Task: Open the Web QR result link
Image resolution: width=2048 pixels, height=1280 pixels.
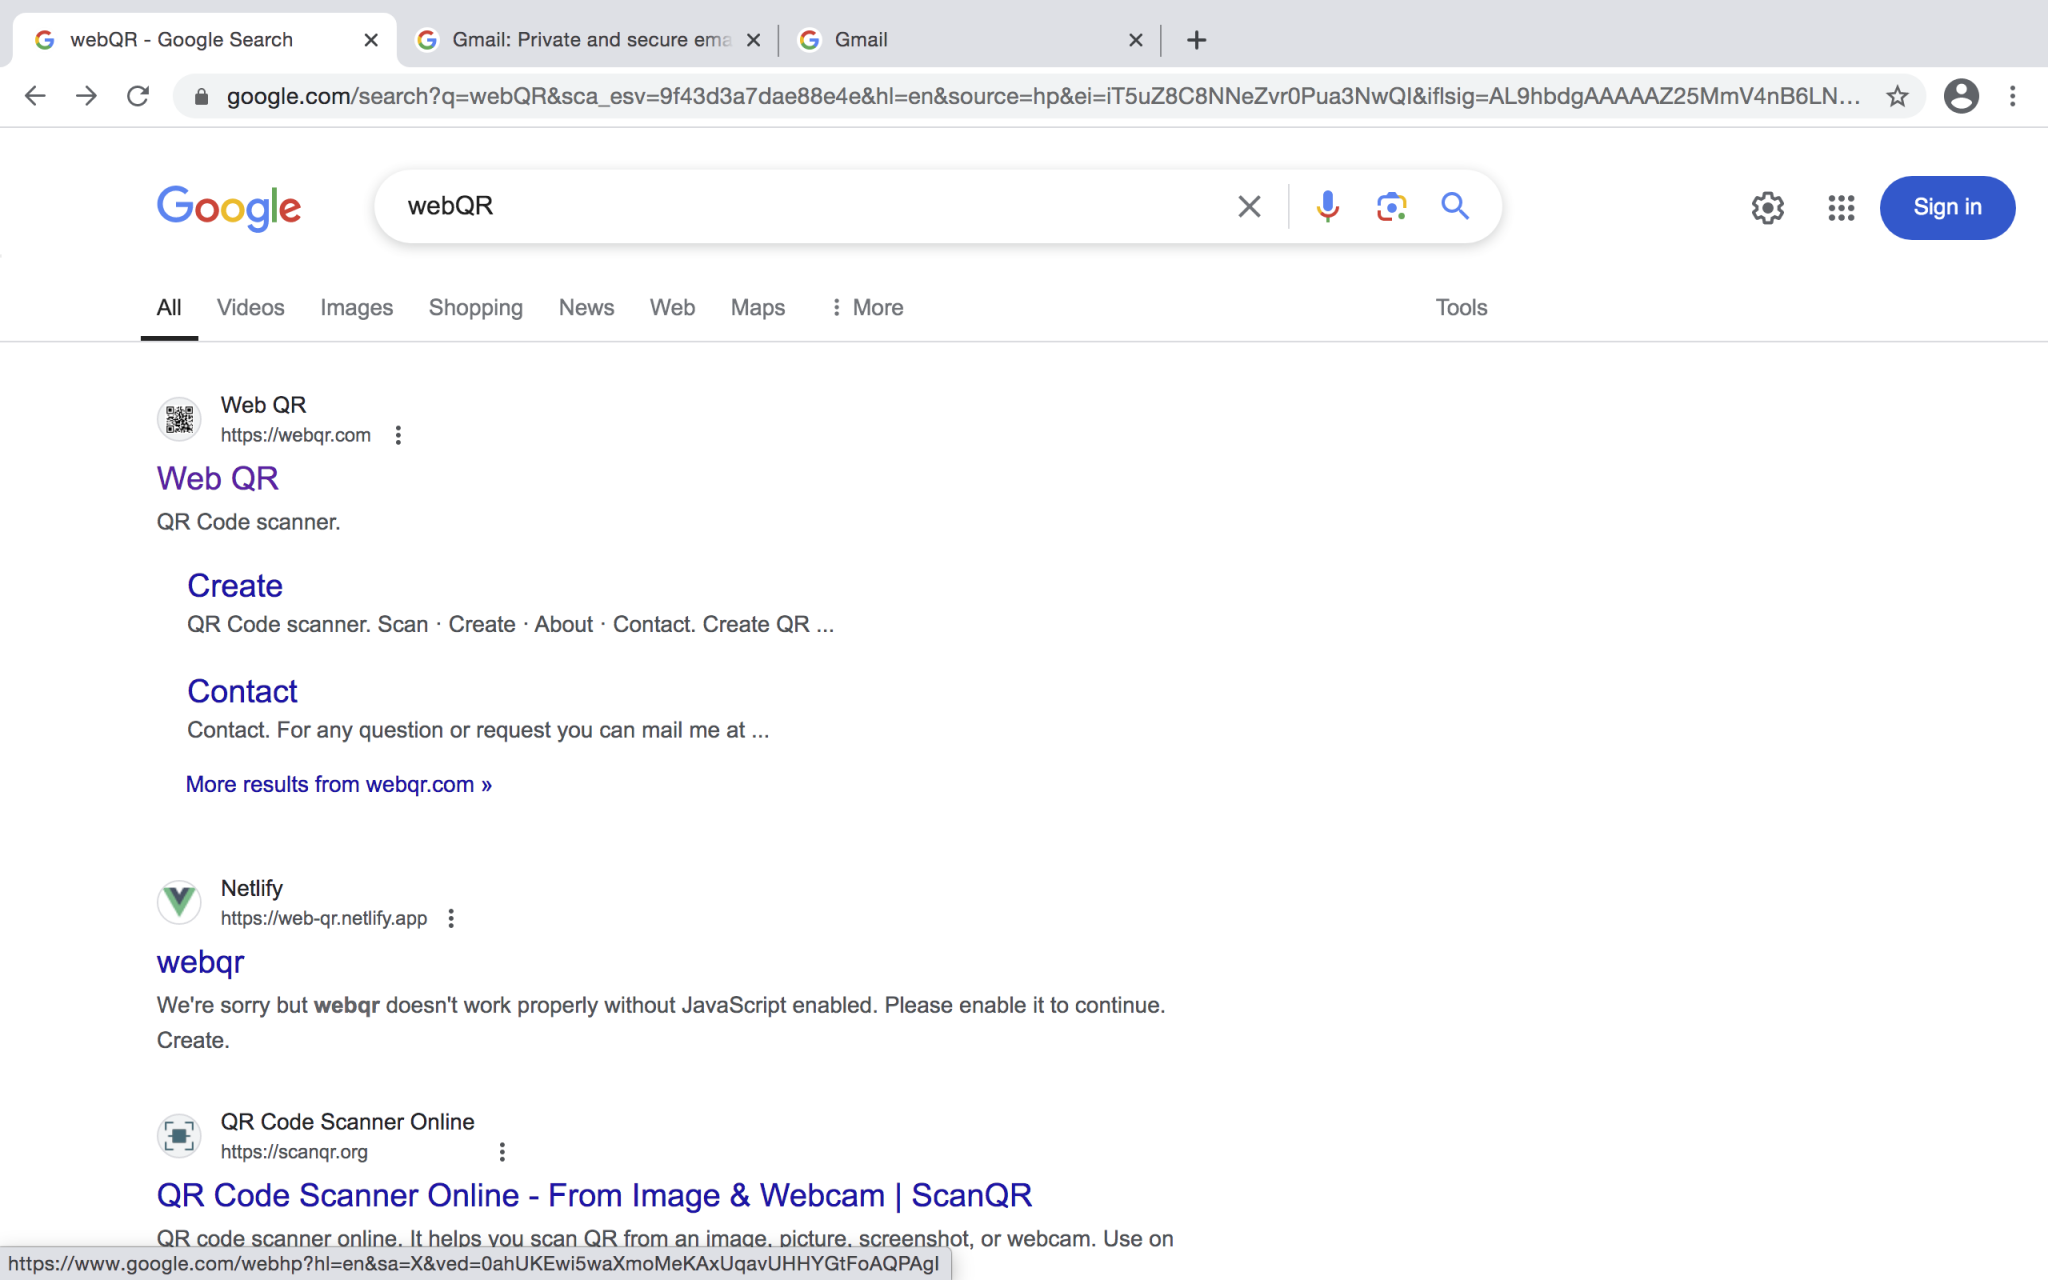Action: [x=217, y=478]
